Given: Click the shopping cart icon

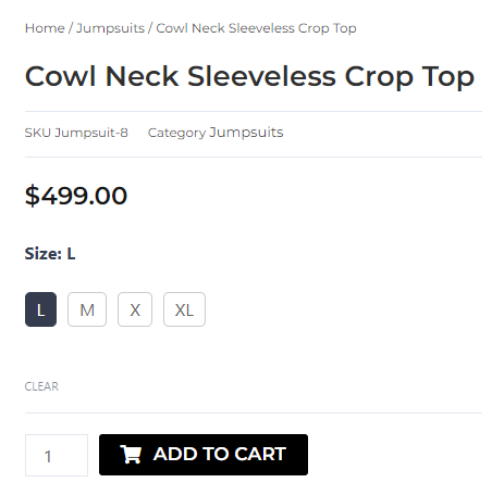Looking at the screenshot, I should (x=131, y=454).
